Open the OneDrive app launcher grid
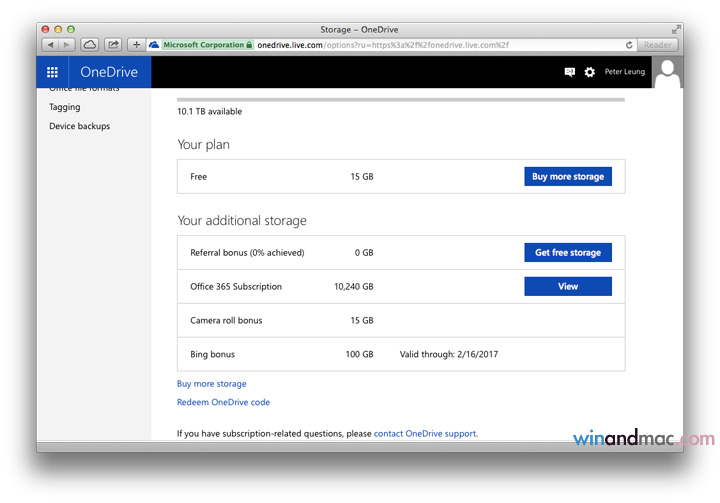The width and height of the screenshot is (720, 503). [52, 72]
